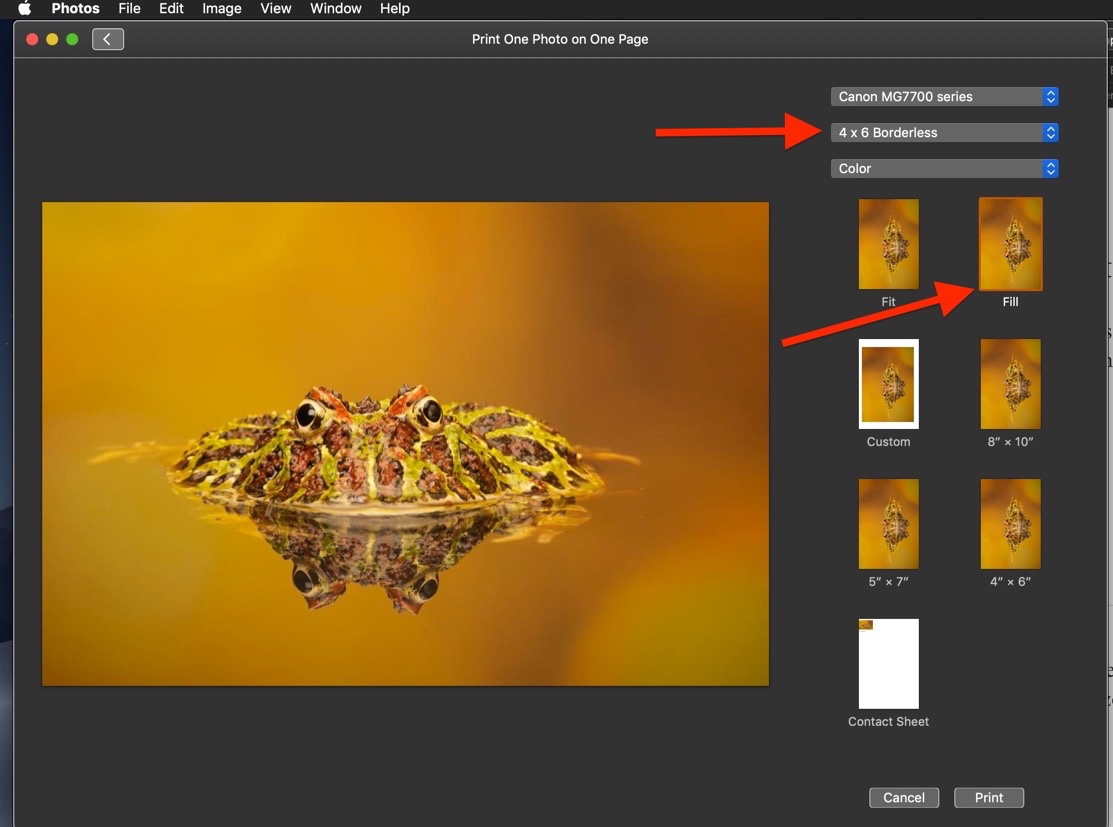Open the Apple menu
Viewport: 1113px width, 827px height.
coord(24,9)
